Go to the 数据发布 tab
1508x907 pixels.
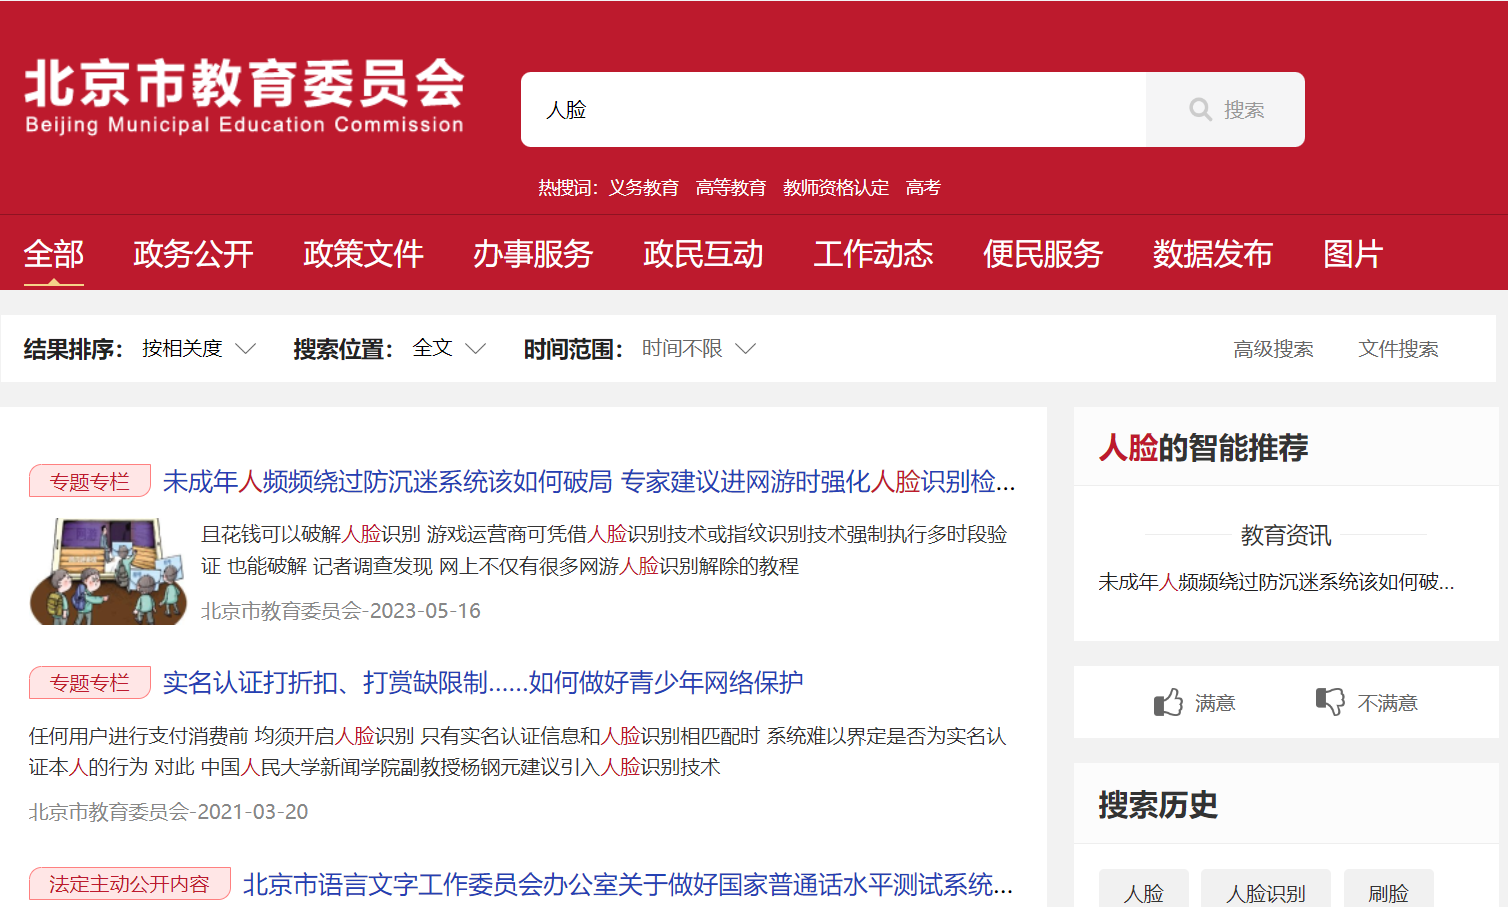1212,254
